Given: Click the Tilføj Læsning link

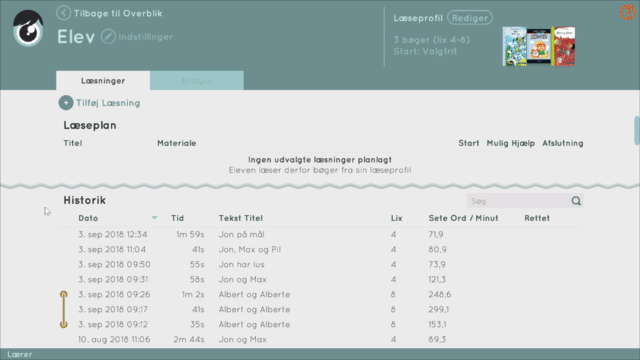Looking at the screenshot, I should [108, 103].
